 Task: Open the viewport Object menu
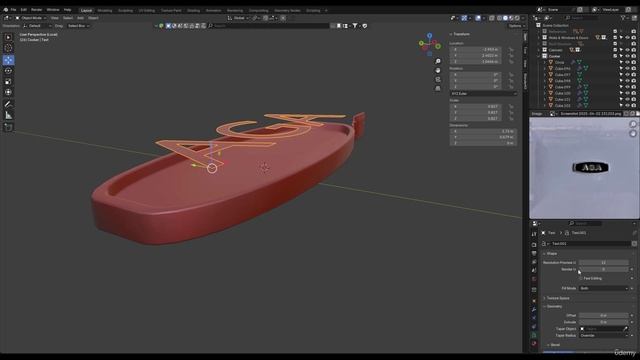[x=93, y=18]
